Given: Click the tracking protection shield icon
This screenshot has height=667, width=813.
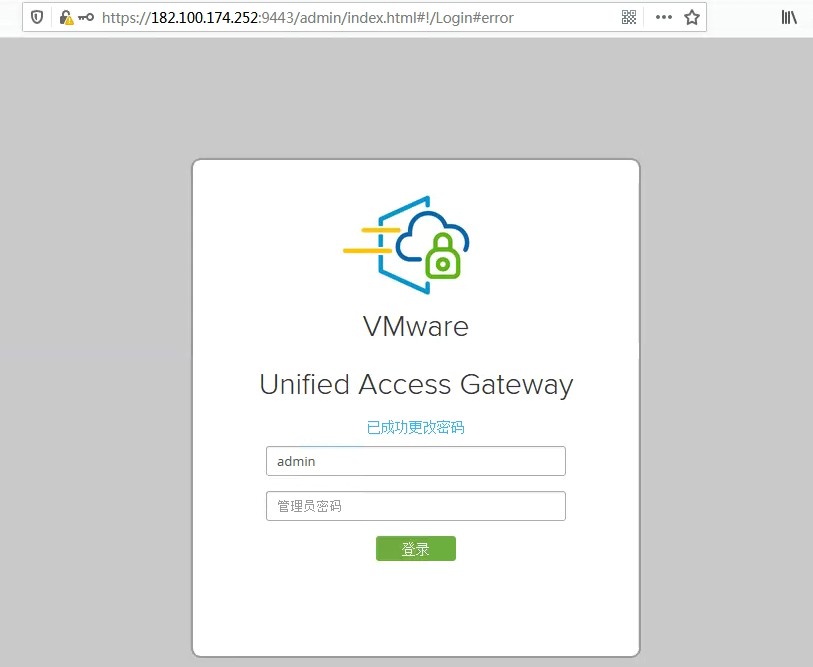Looking at the screenshot, I should [x=37, y=18].
